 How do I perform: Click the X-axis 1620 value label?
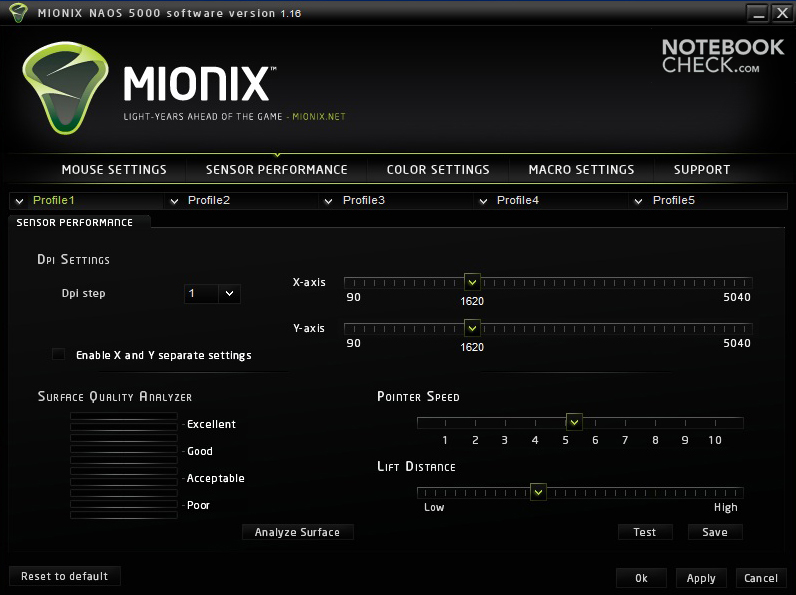coord(472,301)
